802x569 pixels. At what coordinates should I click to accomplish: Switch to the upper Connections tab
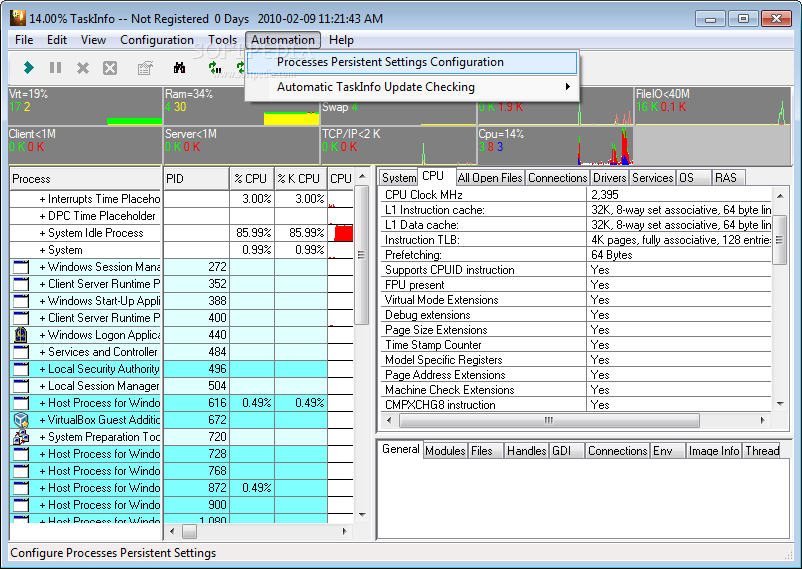[558, 178]
